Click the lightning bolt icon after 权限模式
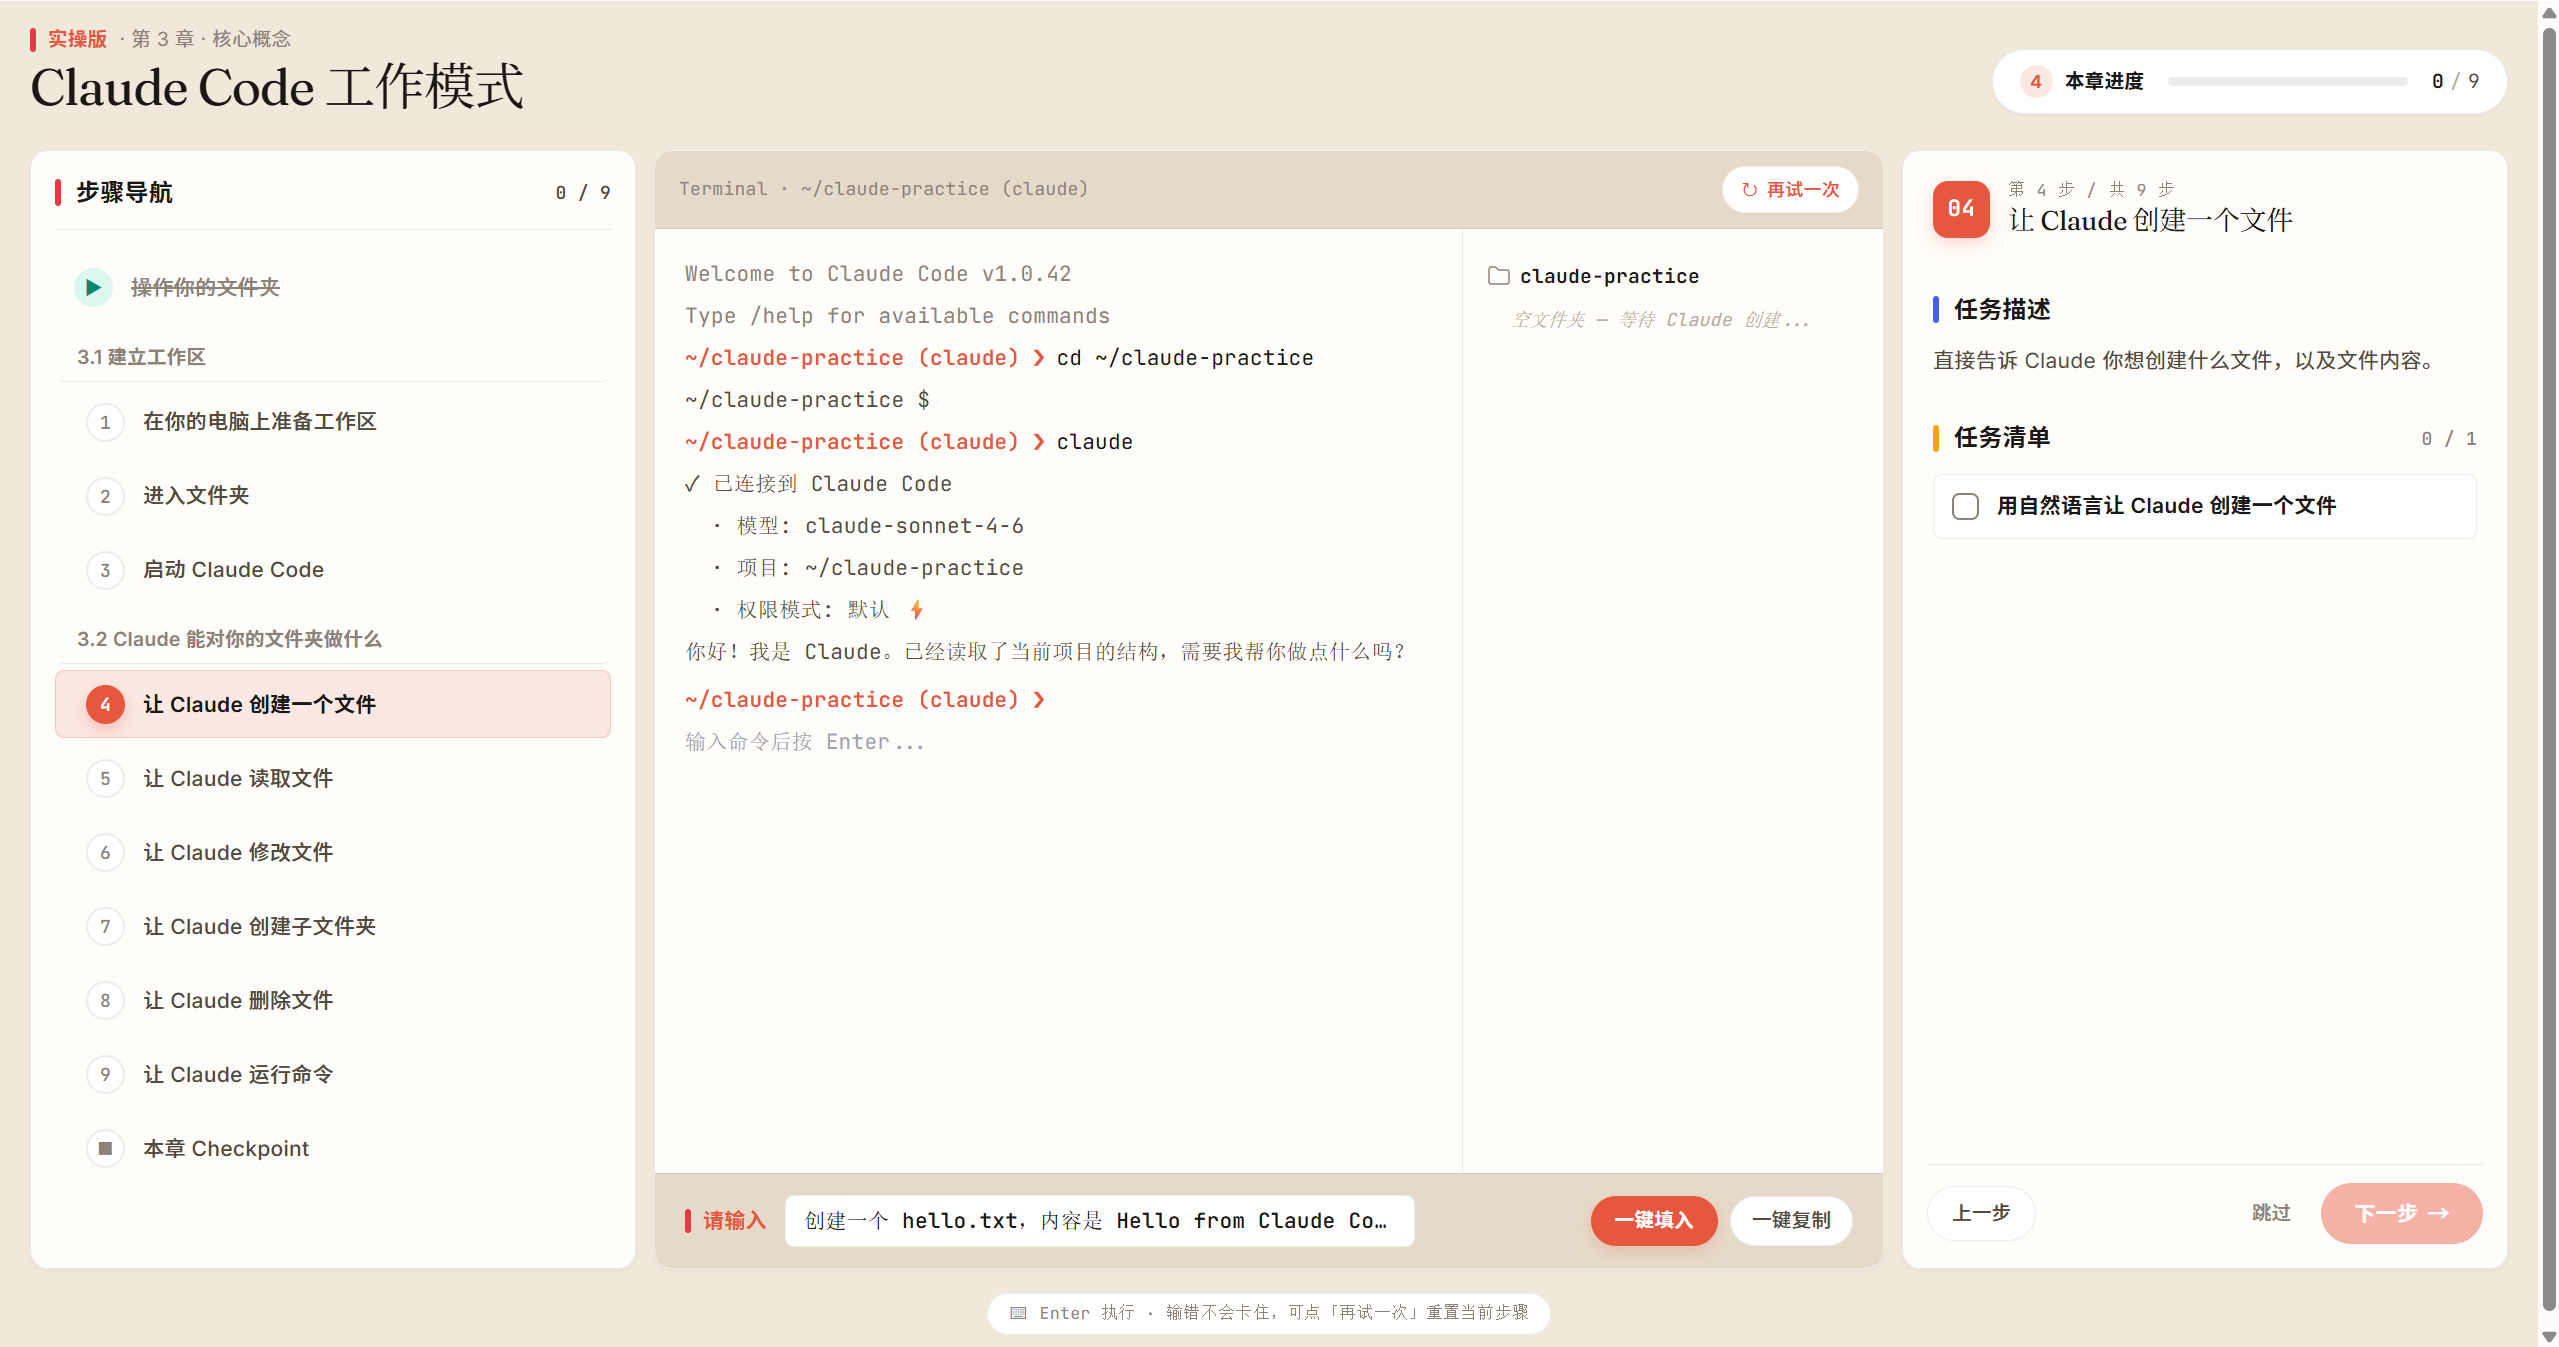Screen dimensions: 2559x1347 click(916, 609)
